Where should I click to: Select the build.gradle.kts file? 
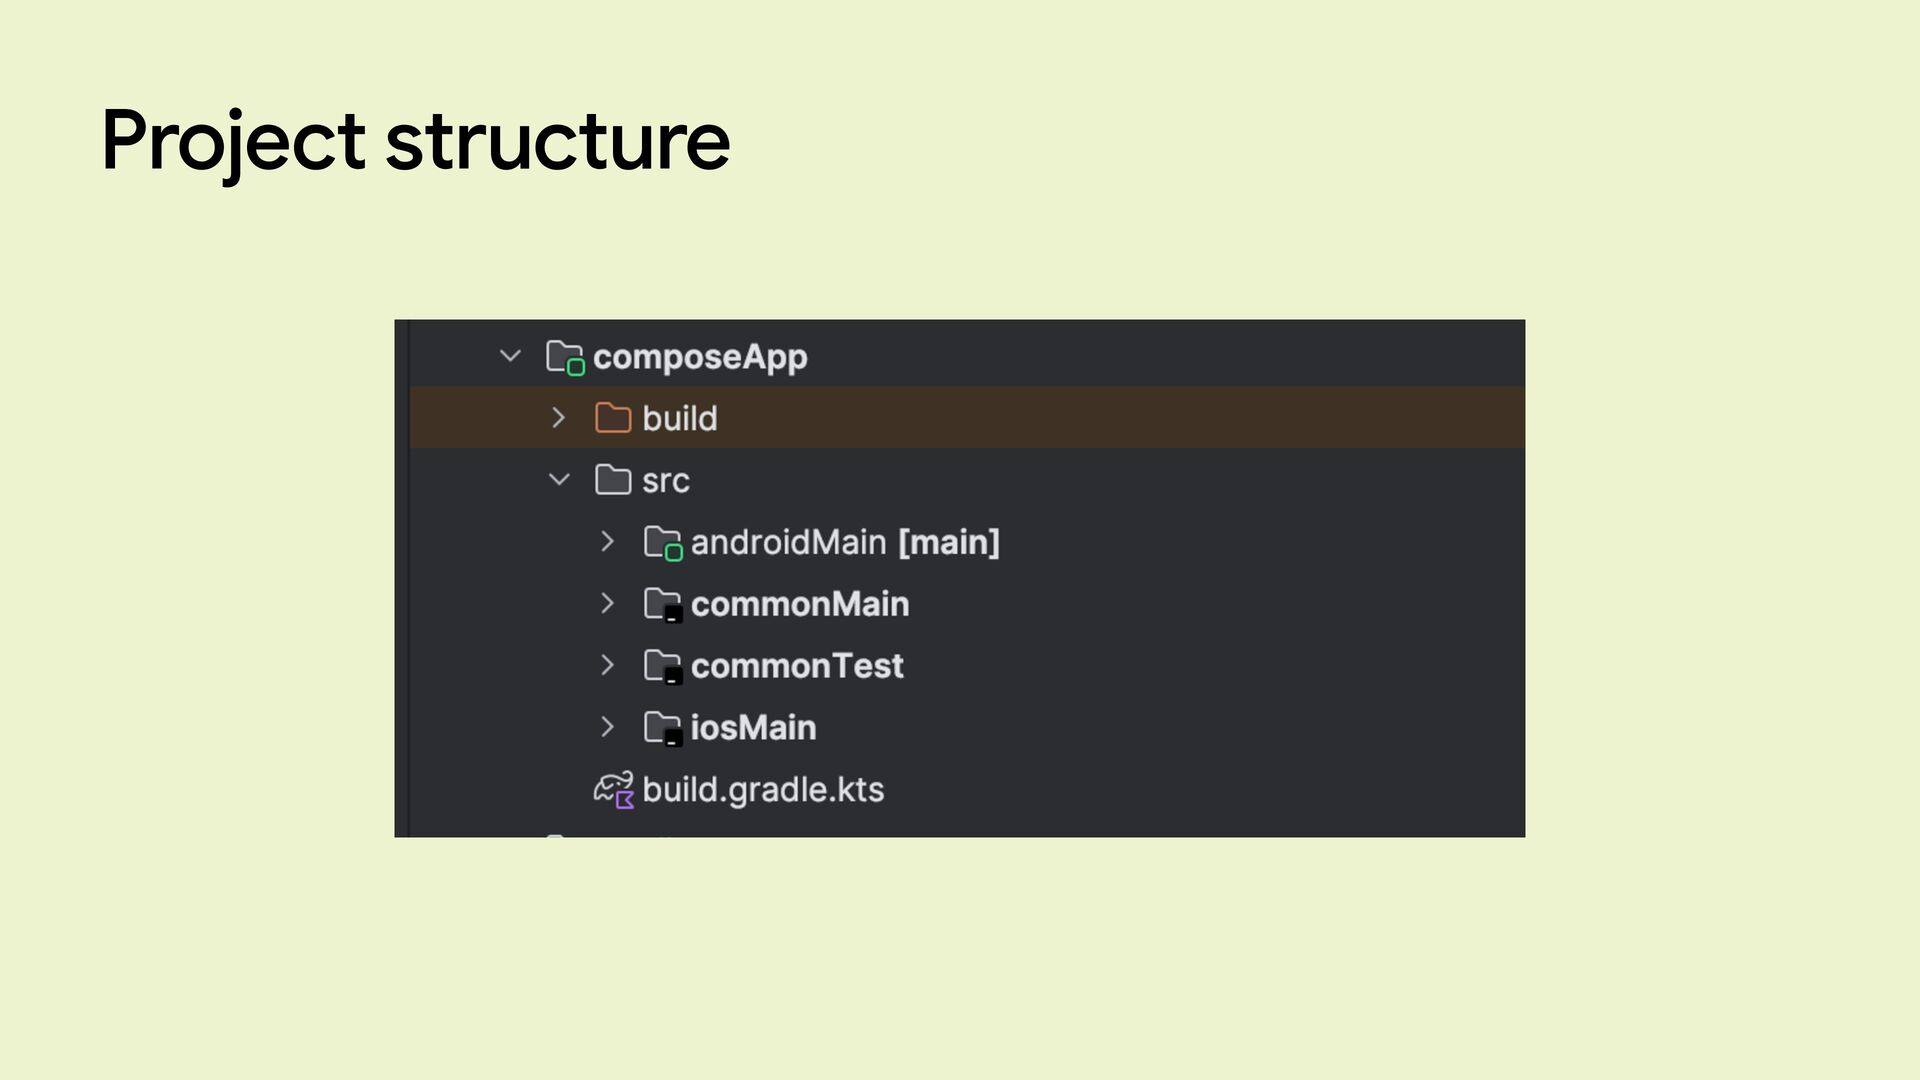tap(763, 790)
